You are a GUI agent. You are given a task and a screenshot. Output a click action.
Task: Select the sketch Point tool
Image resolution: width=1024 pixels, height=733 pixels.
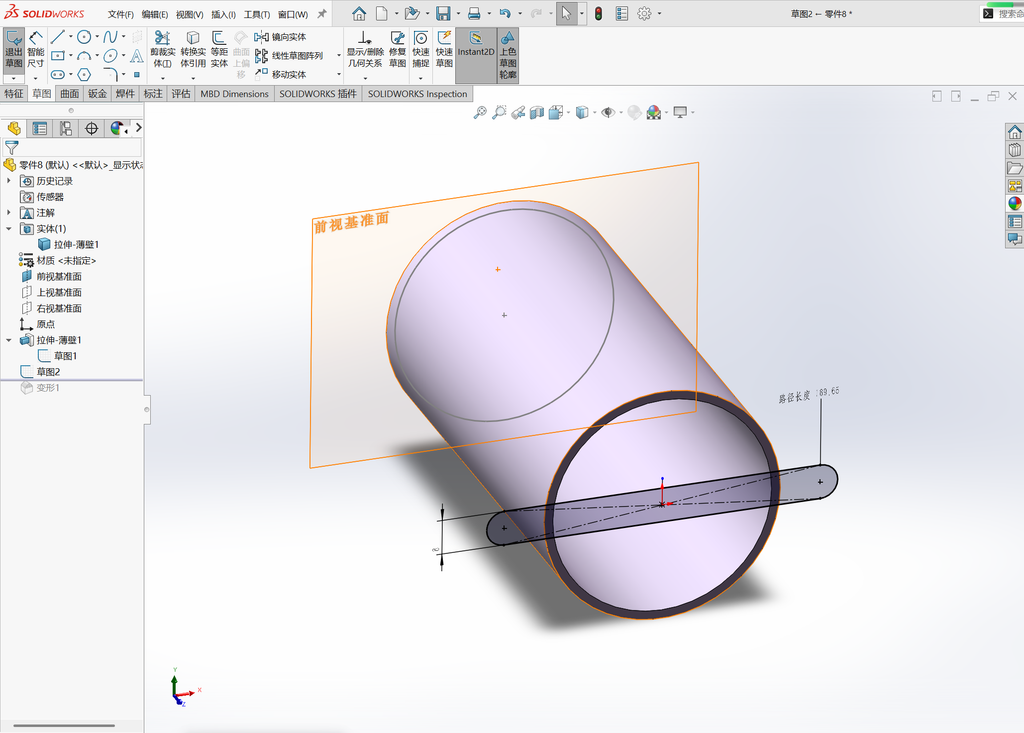coord(136,74)
